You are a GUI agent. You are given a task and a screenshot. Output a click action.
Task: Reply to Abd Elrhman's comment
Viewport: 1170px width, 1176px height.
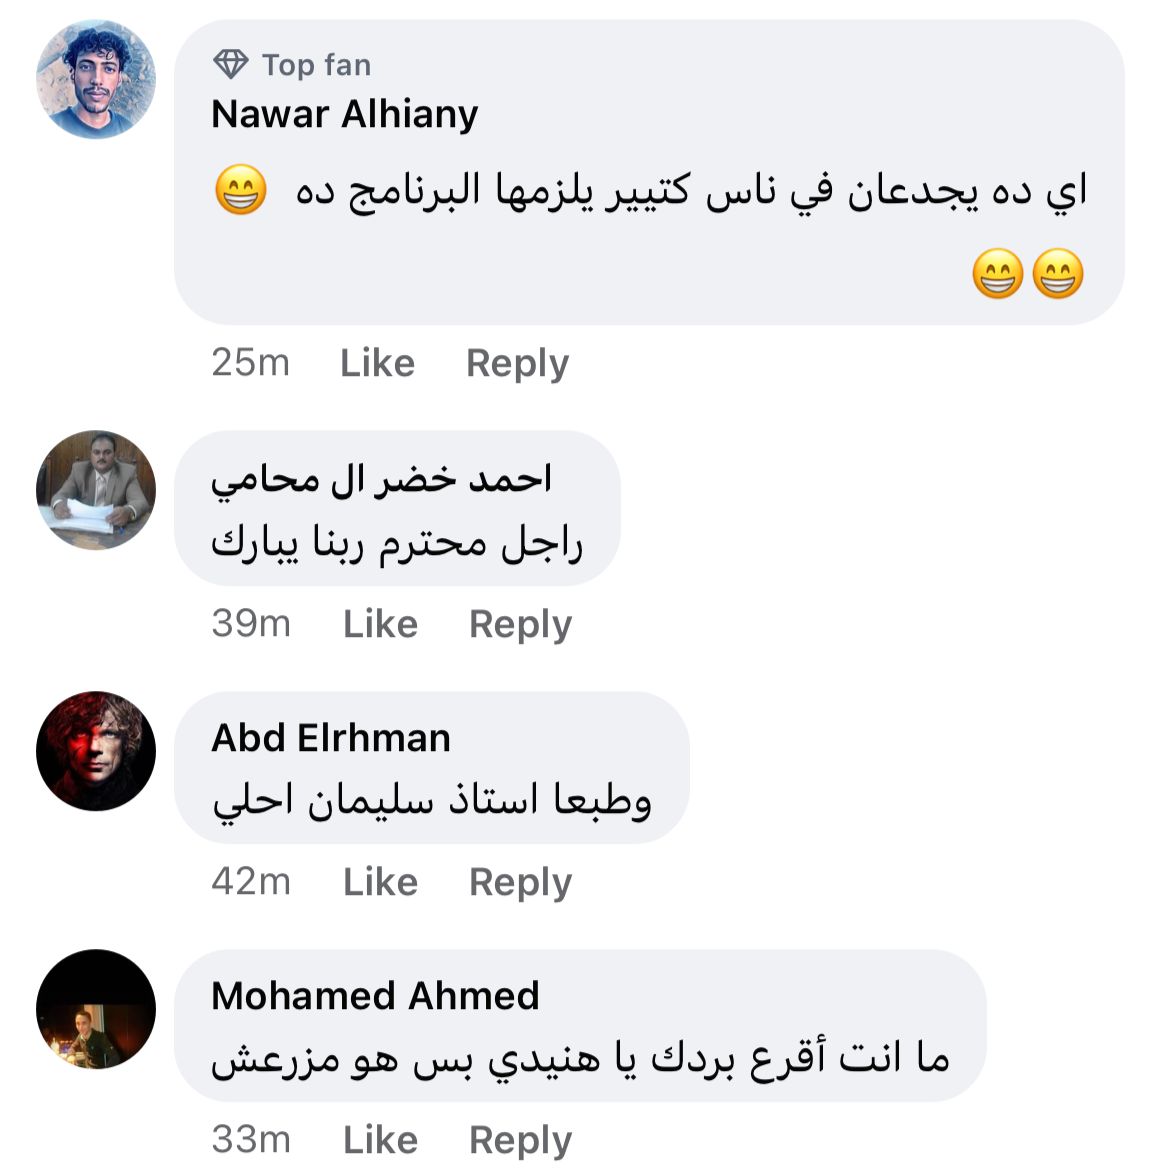click(x=520, y=882)
